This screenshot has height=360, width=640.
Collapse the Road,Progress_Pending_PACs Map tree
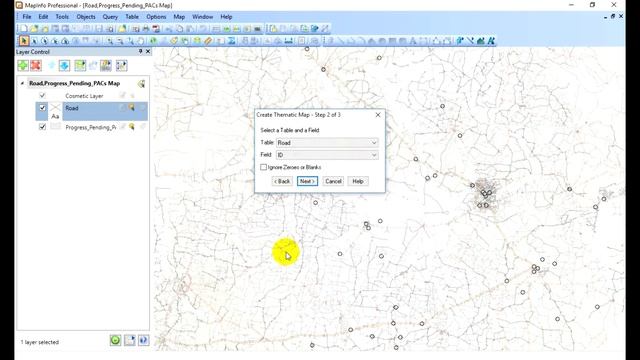coord(22,83)
